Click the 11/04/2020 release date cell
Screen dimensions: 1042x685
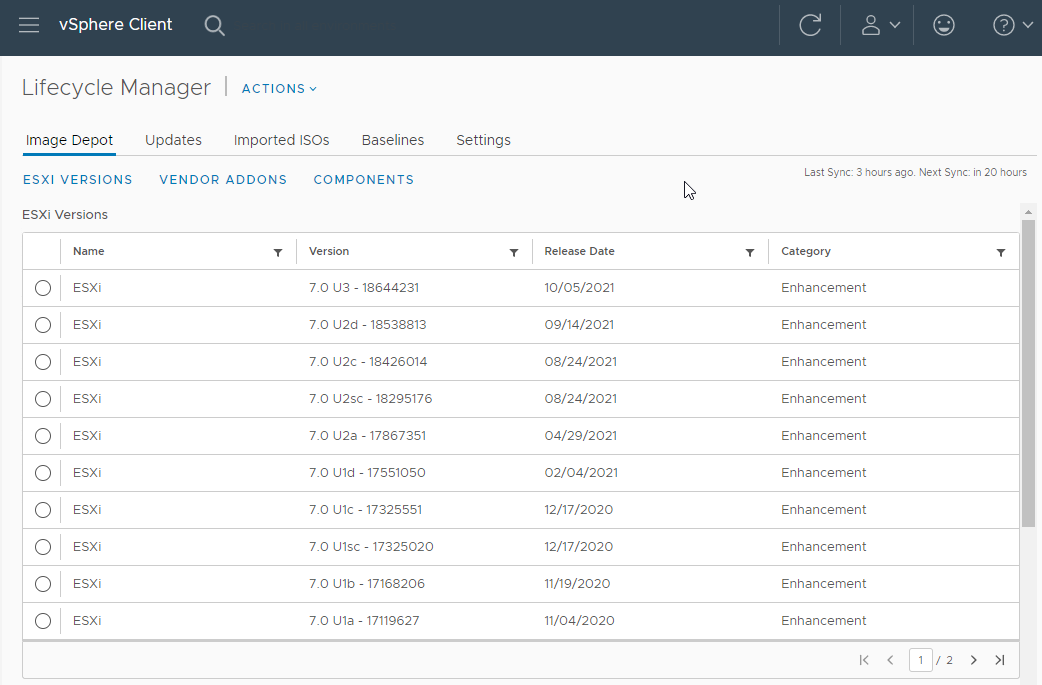point(579,621)
